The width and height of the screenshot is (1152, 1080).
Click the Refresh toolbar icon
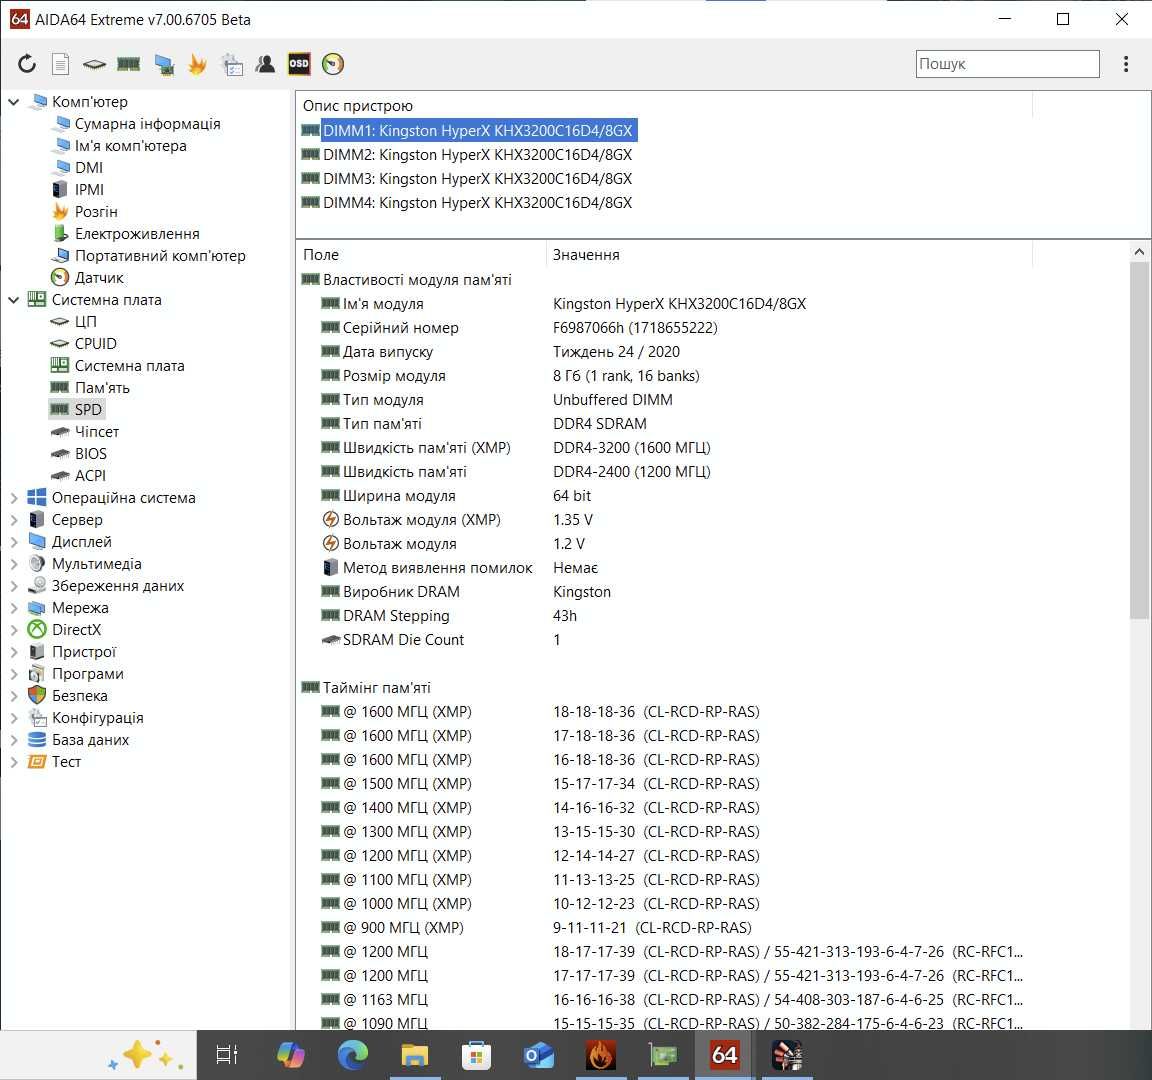coord(27,64)
